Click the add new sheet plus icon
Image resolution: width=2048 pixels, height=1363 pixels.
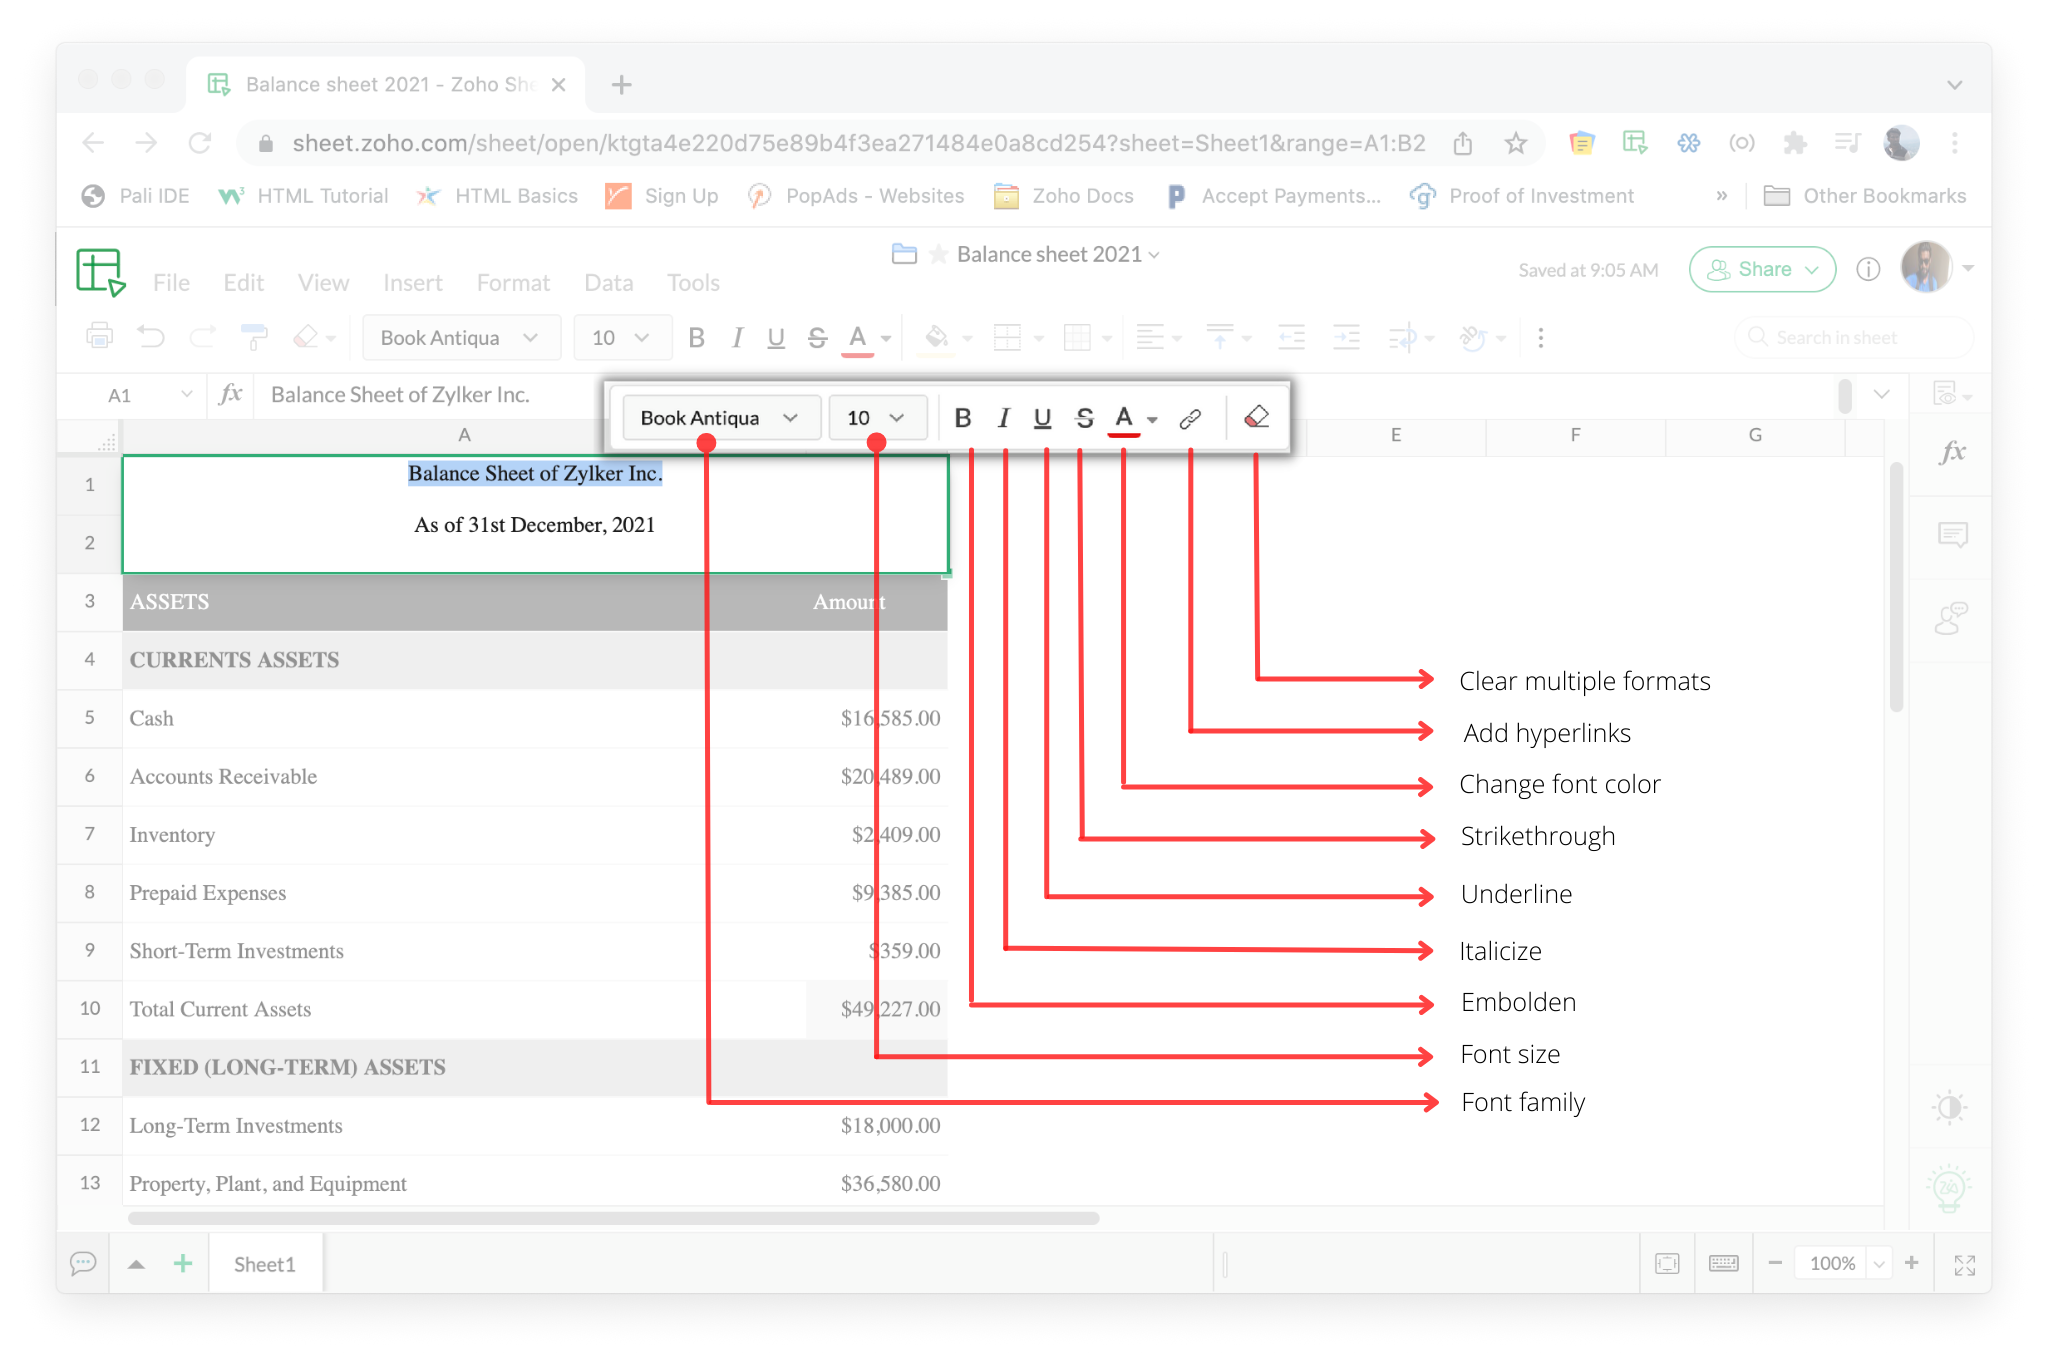click(x=183, y=1263)
